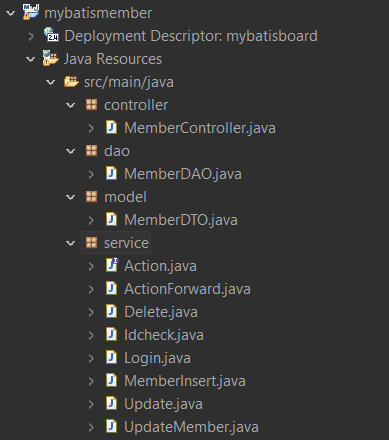Expand MemberDTO.java members
The image size is (389, 440).
point(91,220)
